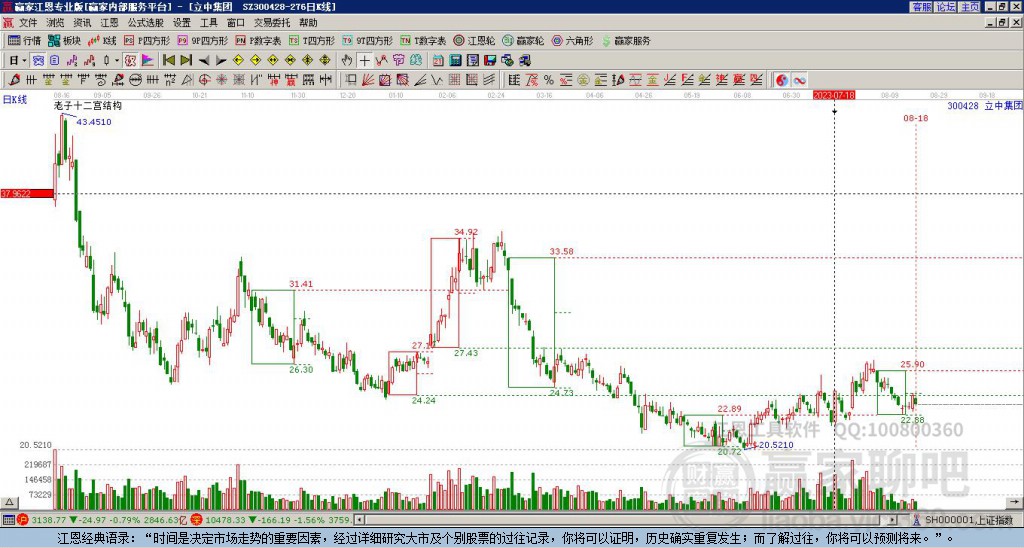Click the 300428 立中集团 stock label
Viewport: 1024px width, 548px height.
pyautogui.click(x=985, y=105)
